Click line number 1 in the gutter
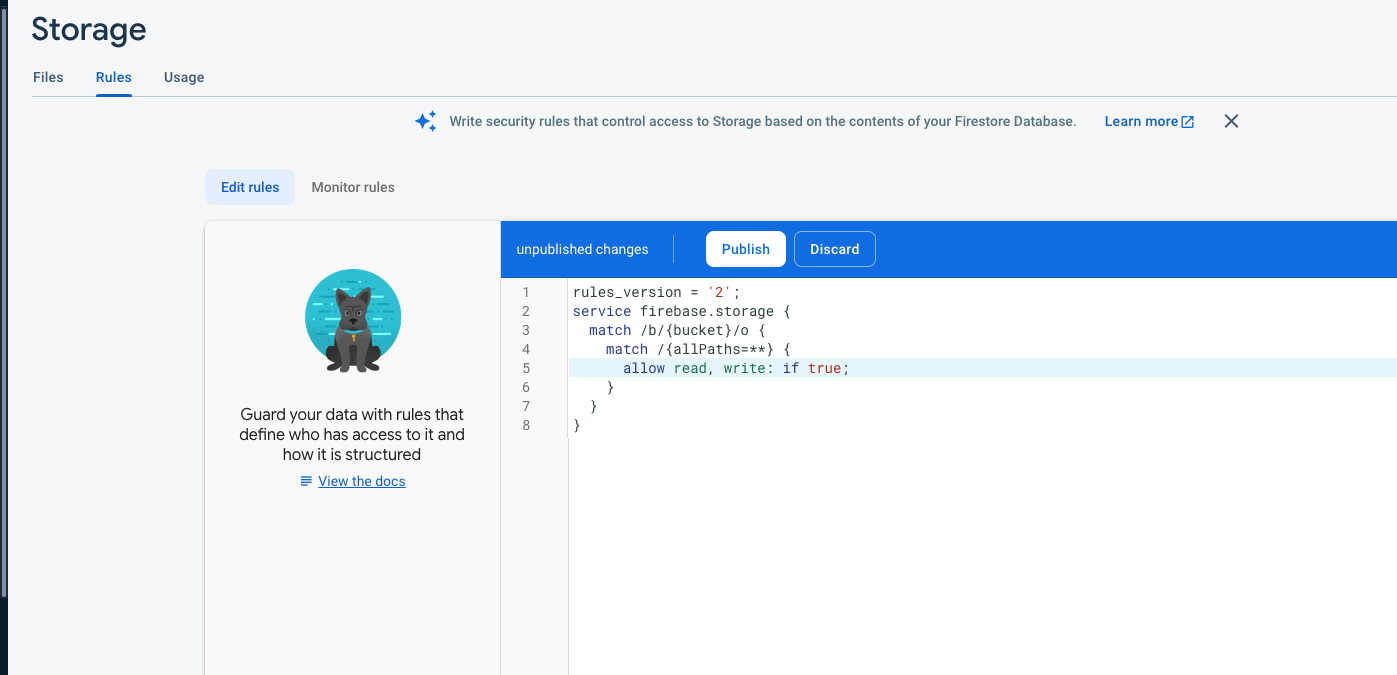The image size is (1397, 675). tap(526, 292)
